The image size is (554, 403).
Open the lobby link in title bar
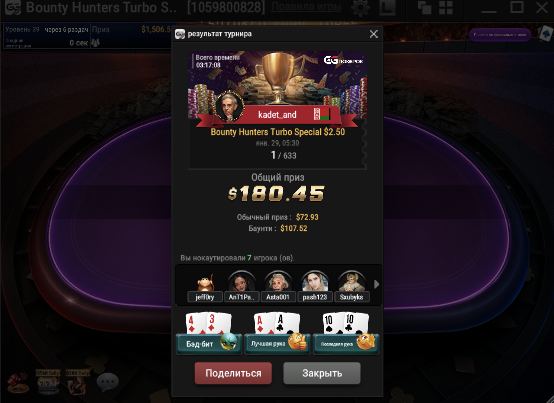306,6
